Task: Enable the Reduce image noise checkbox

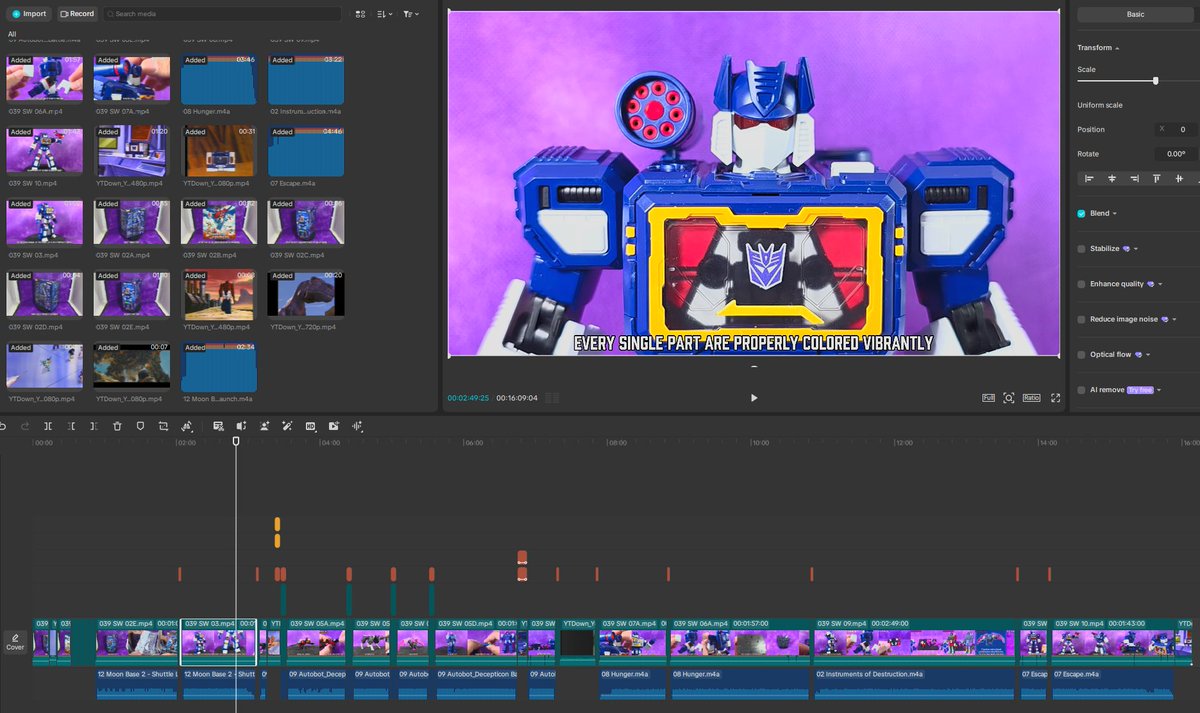Action: tap(1081, 319)
